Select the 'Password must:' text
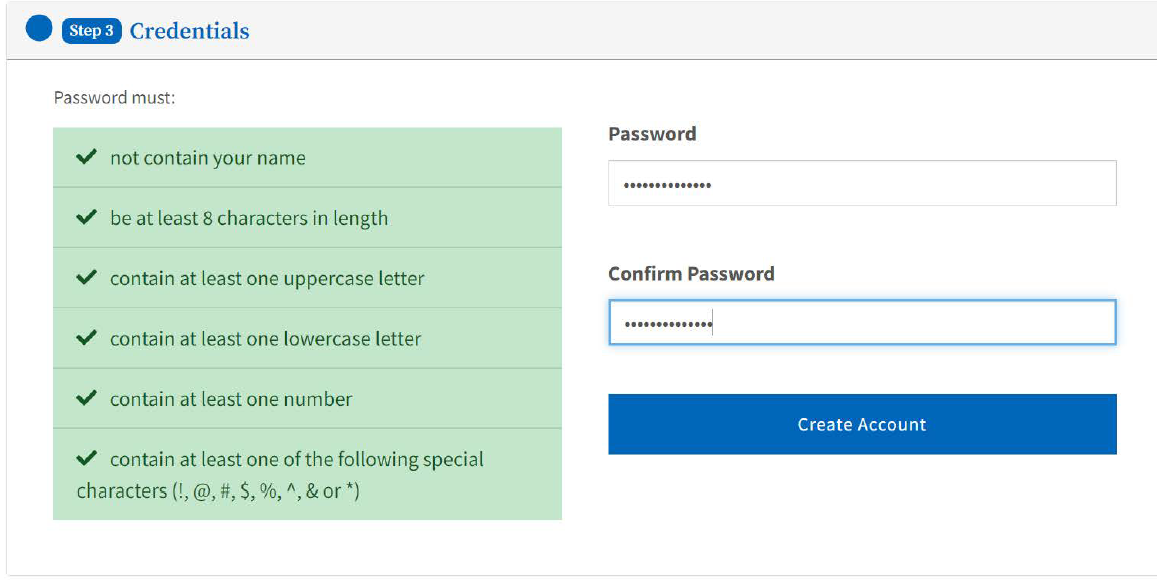Screen dimensions: 1157x587 tap(114, 97)
